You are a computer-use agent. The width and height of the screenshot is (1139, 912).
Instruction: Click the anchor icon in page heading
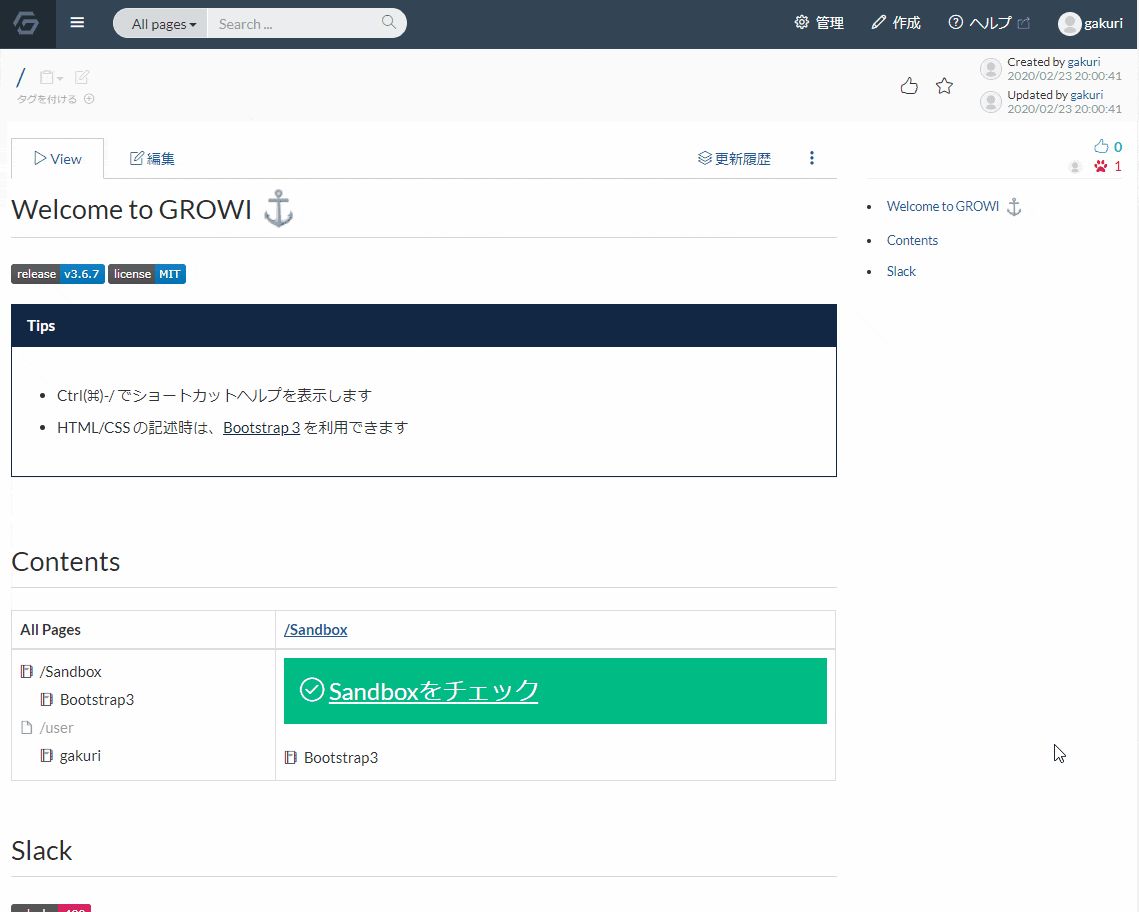(x=278, y=208)
